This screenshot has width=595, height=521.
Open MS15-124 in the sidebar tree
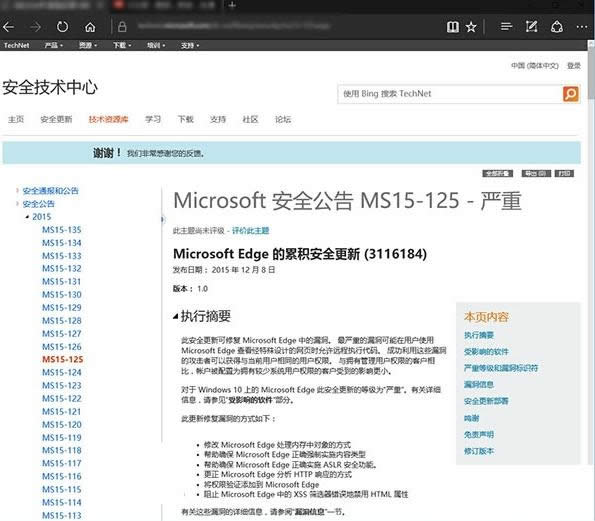pos(62,373)
